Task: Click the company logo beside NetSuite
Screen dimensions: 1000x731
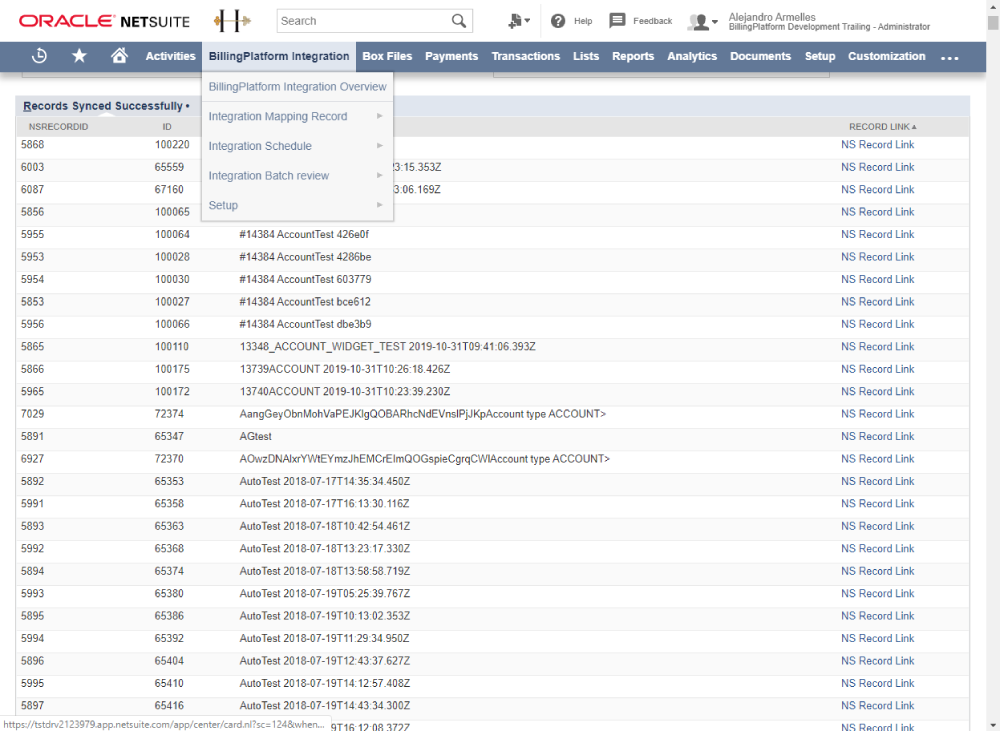Action: coord(232,21)
